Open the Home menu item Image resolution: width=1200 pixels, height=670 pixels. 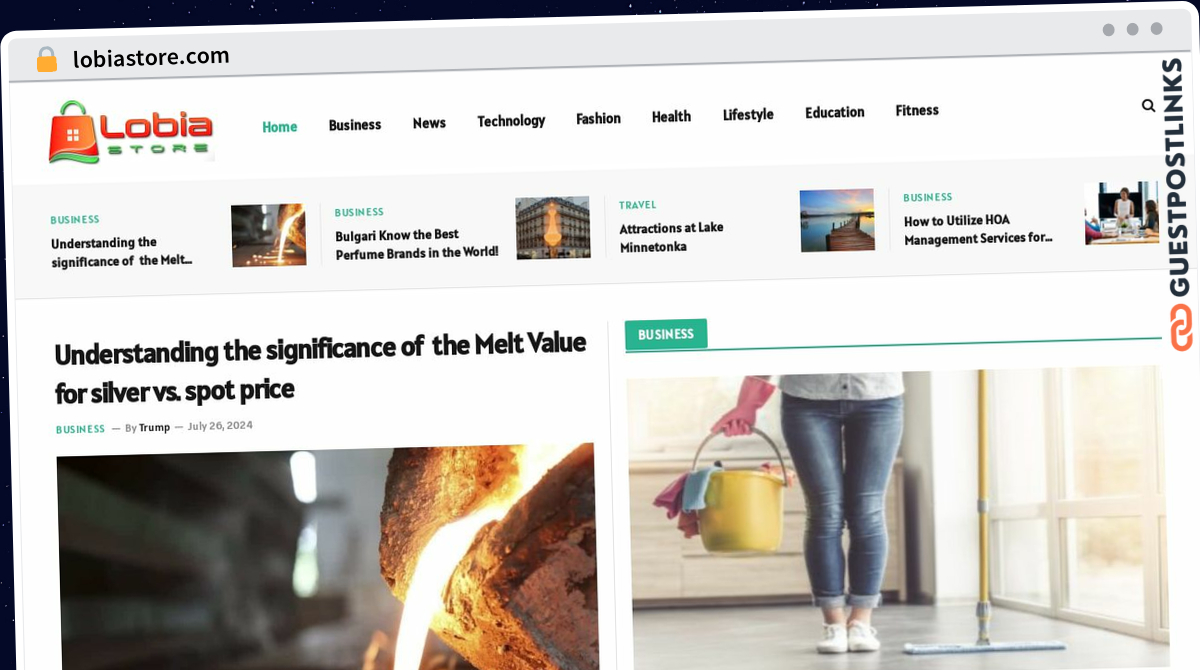tap(280, 127)
